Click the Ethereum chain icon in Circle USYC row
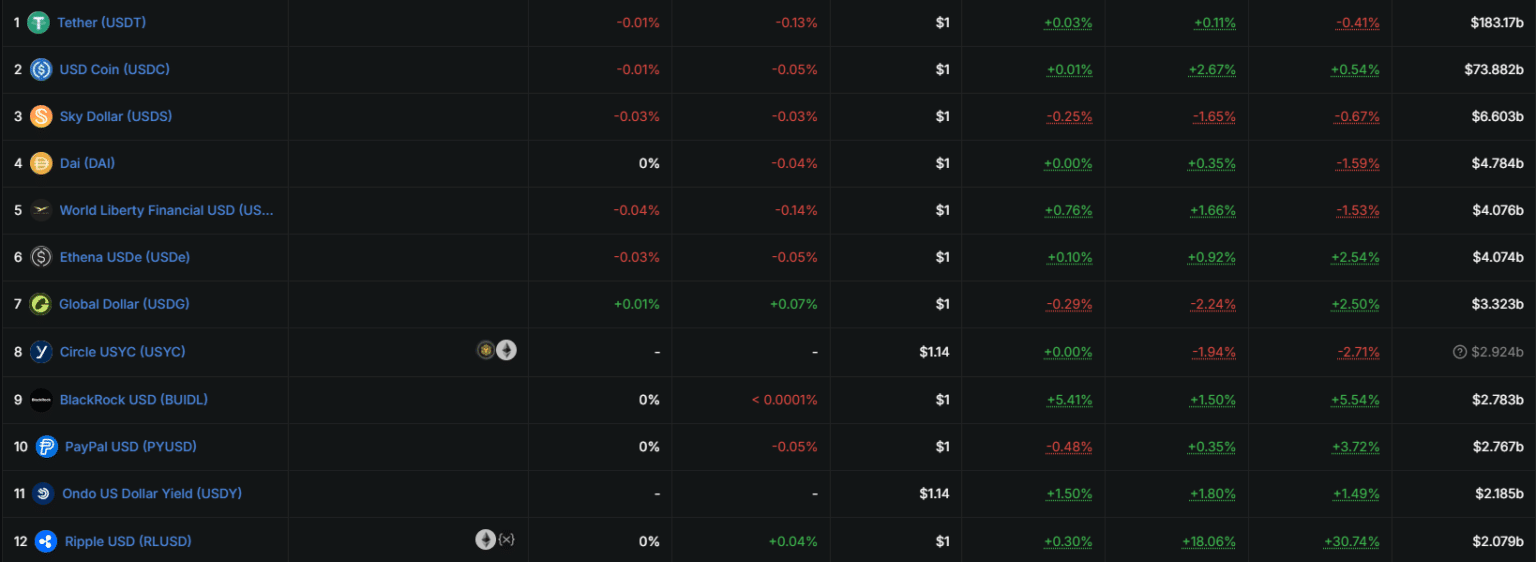Viewport: 1536px width, 562px height. pyautogui.click(x=506, y=350)
